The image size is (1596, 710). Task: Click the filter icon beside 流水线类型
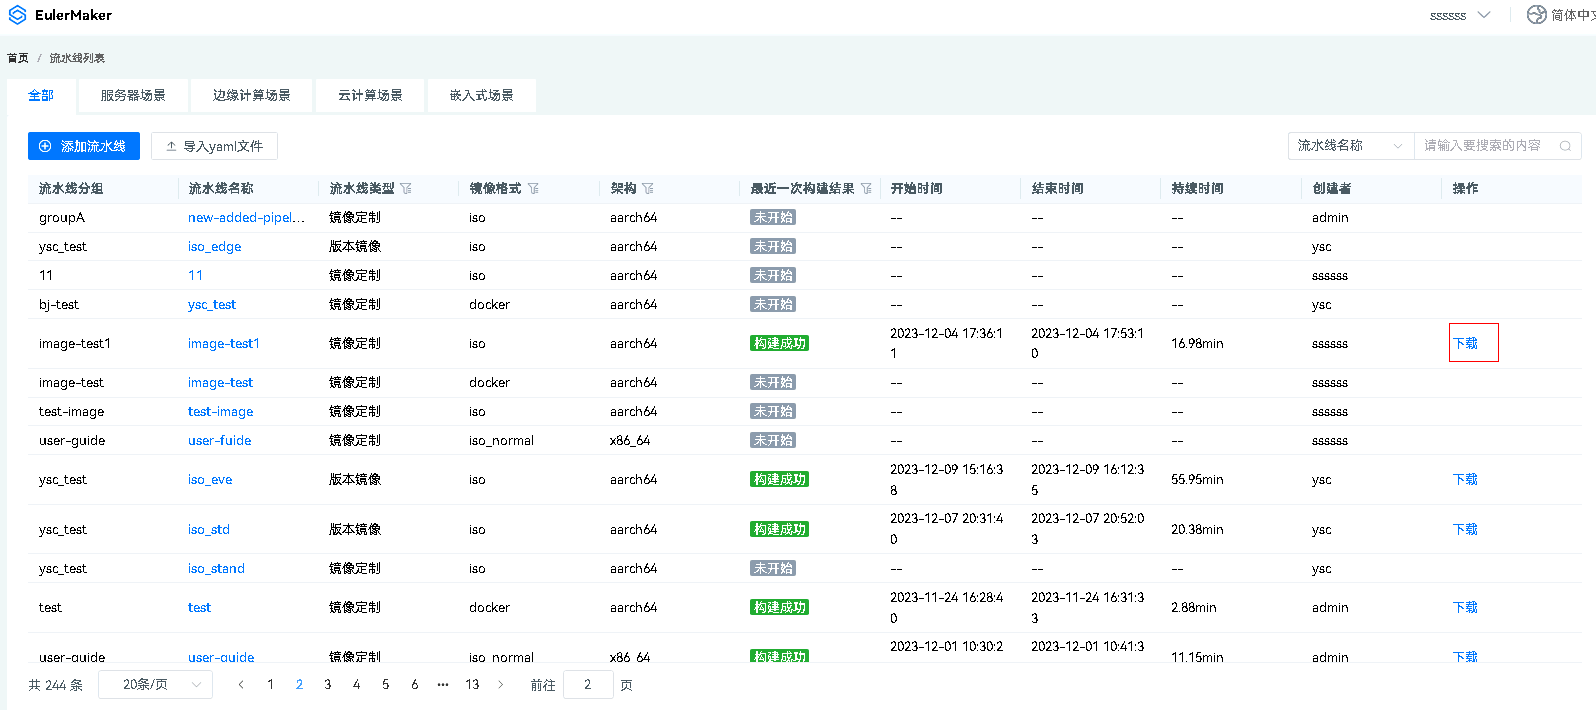[x=406, y=189]
